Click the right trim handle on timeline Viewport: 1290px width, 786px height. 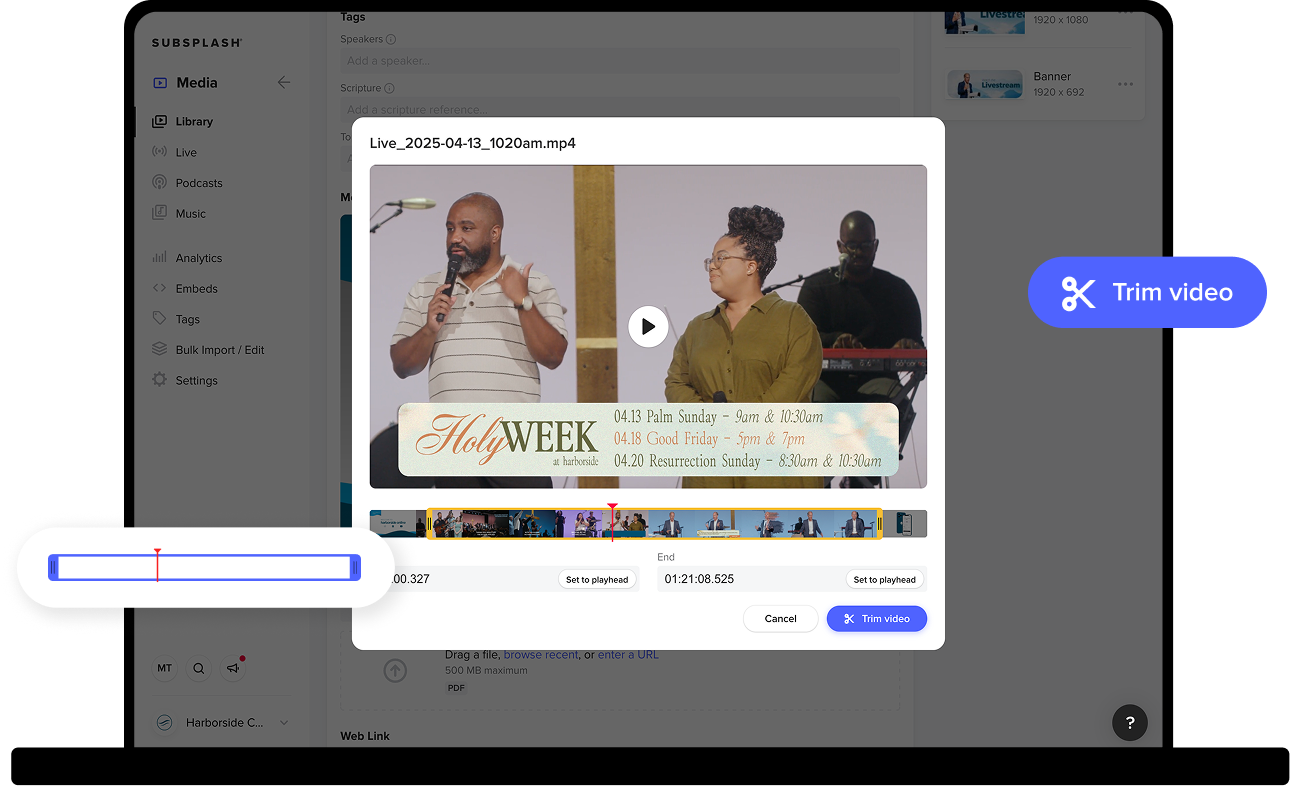[880, 524]
